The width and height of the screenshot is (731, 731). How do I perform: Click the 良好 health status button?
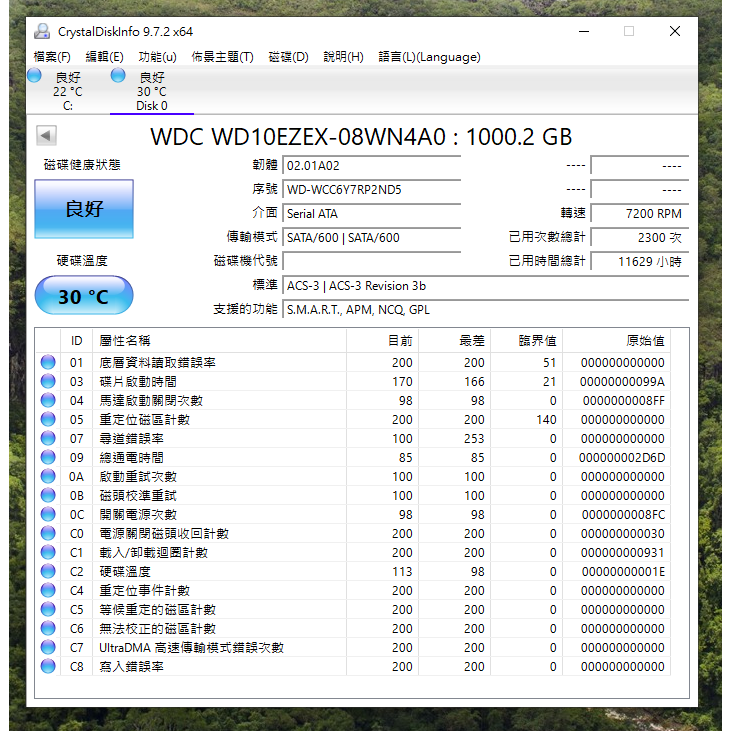click(84, 209)
